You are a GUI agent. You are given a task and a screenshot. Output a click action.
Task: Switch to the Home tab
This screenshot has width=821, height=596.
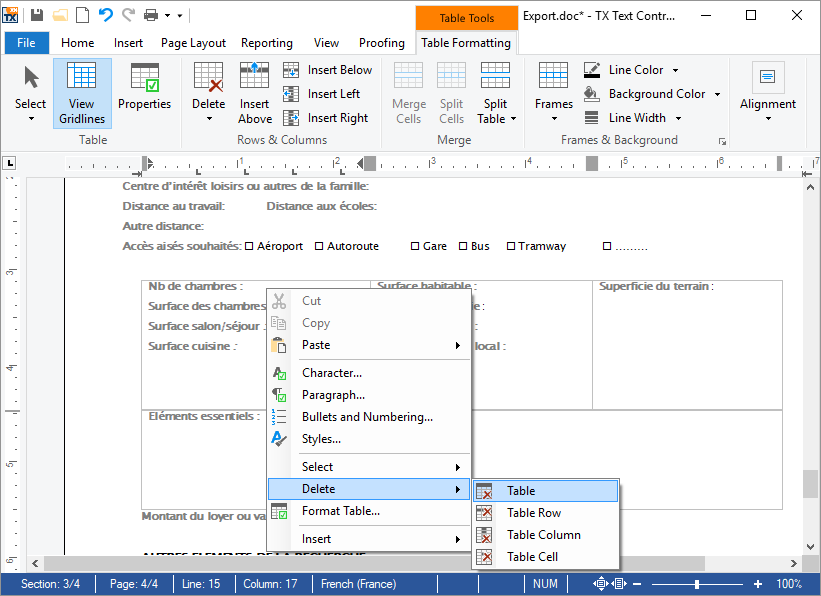tap(77, 43)
